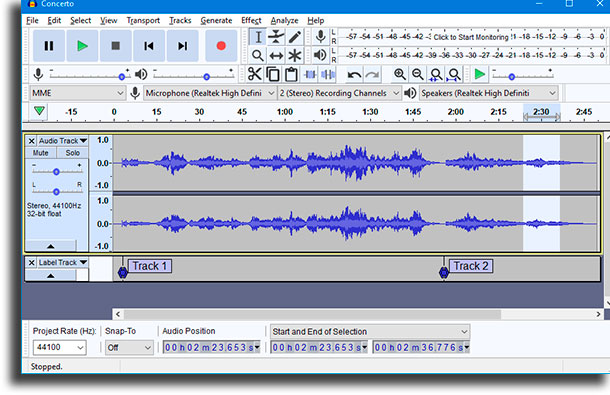Click the playback volume slider handle
The width and height of the screenshot is (610, 395).
point(207,77)
